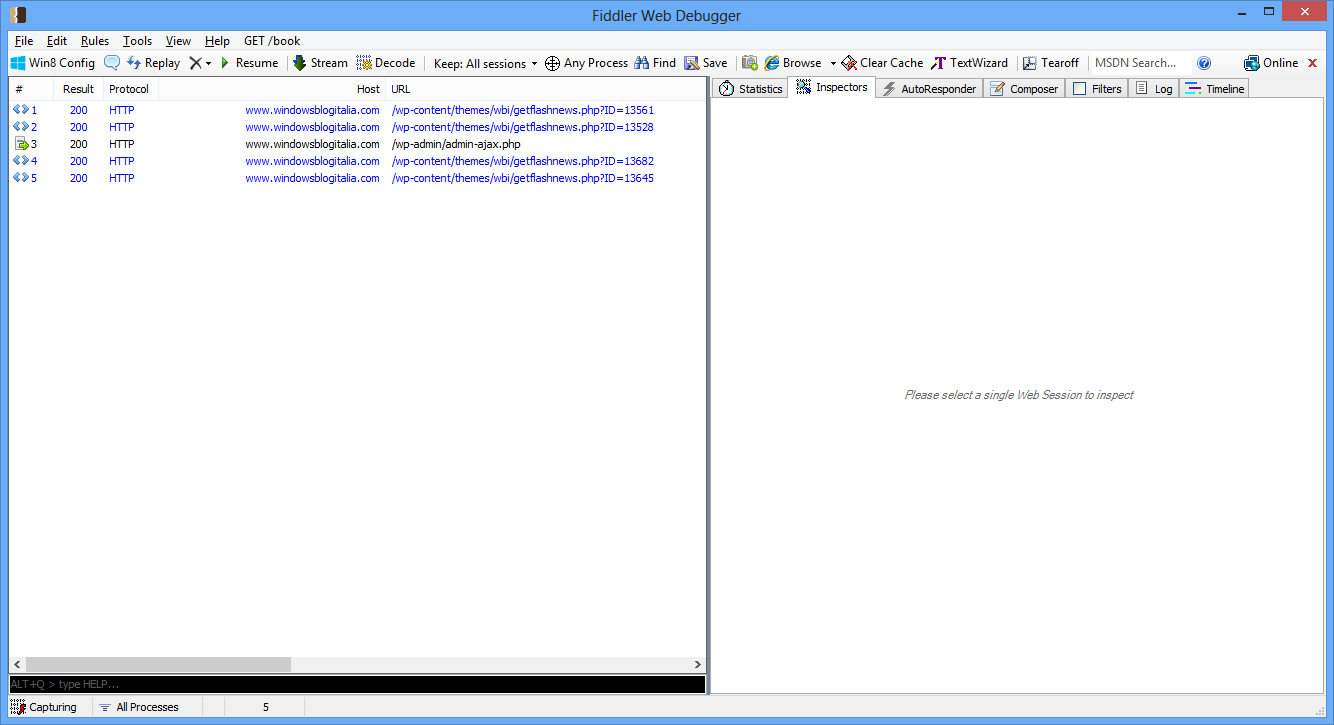Click the comment speech bubble icon
Viewport: 1334px width, 725px height.
[x=112, y=63]
